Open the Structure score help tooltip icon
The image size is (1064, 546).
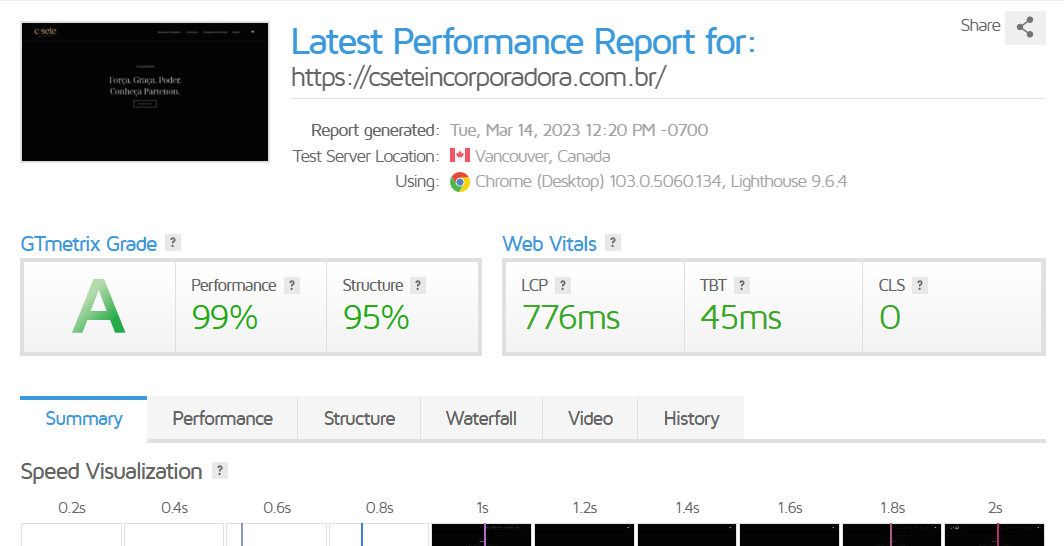click(418, 285)
